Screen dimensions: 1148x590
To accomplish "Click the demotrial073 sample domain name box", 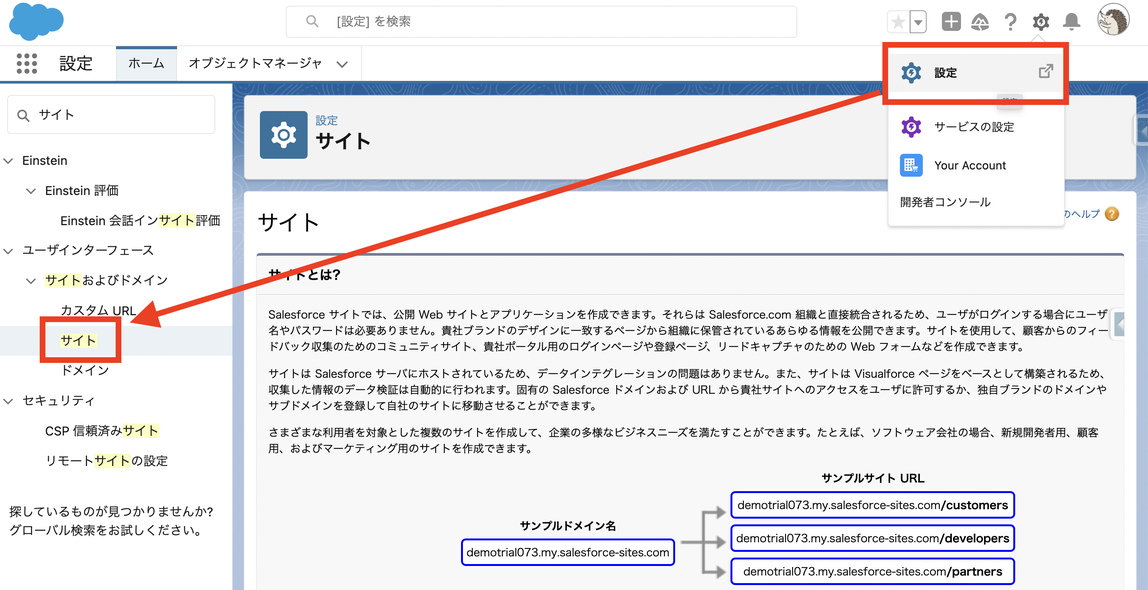I will click(568, 553).
